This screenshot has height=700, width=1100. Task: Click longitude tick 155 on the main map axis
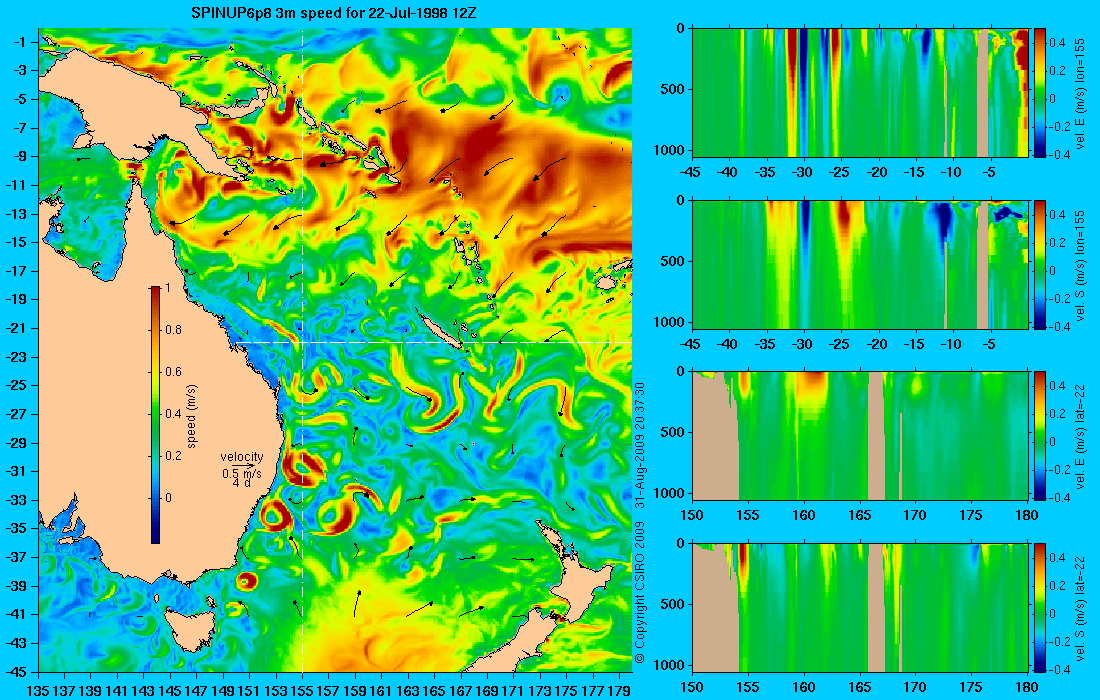[302, 690]
